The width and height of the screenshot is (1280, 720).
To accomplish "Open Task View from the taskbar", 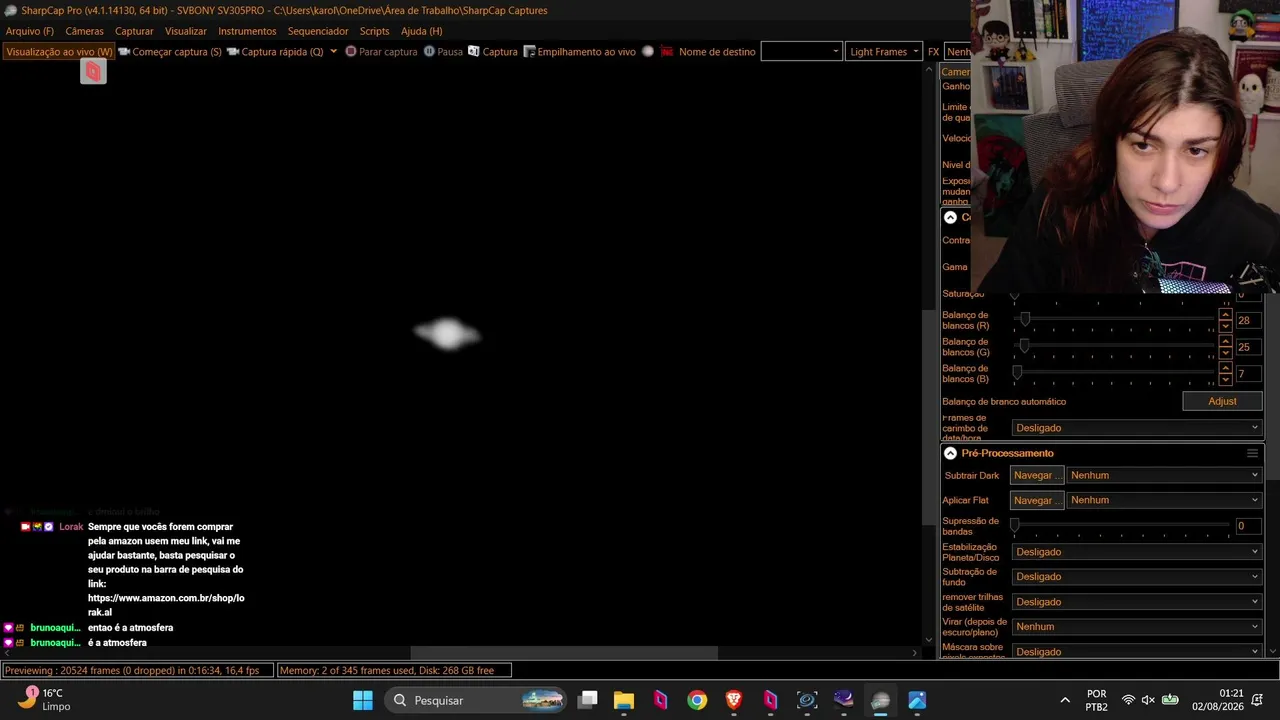I will [587, 700].
